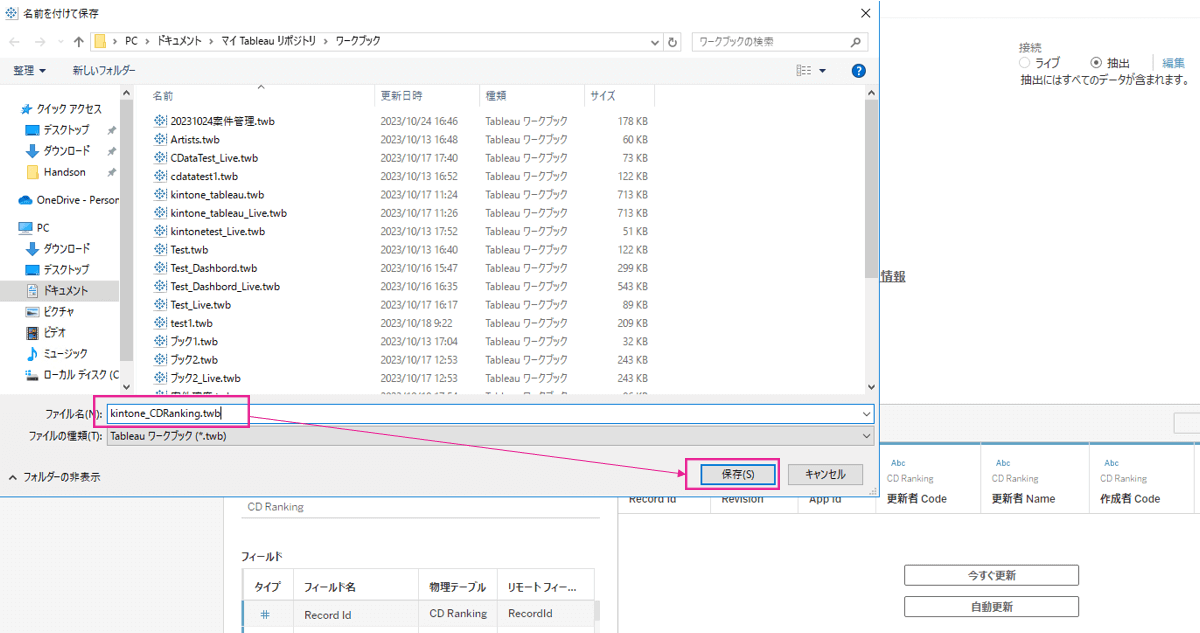Select test1.twb file icon
Viewport: 1200px width, 633px height.
coord(161,323)
